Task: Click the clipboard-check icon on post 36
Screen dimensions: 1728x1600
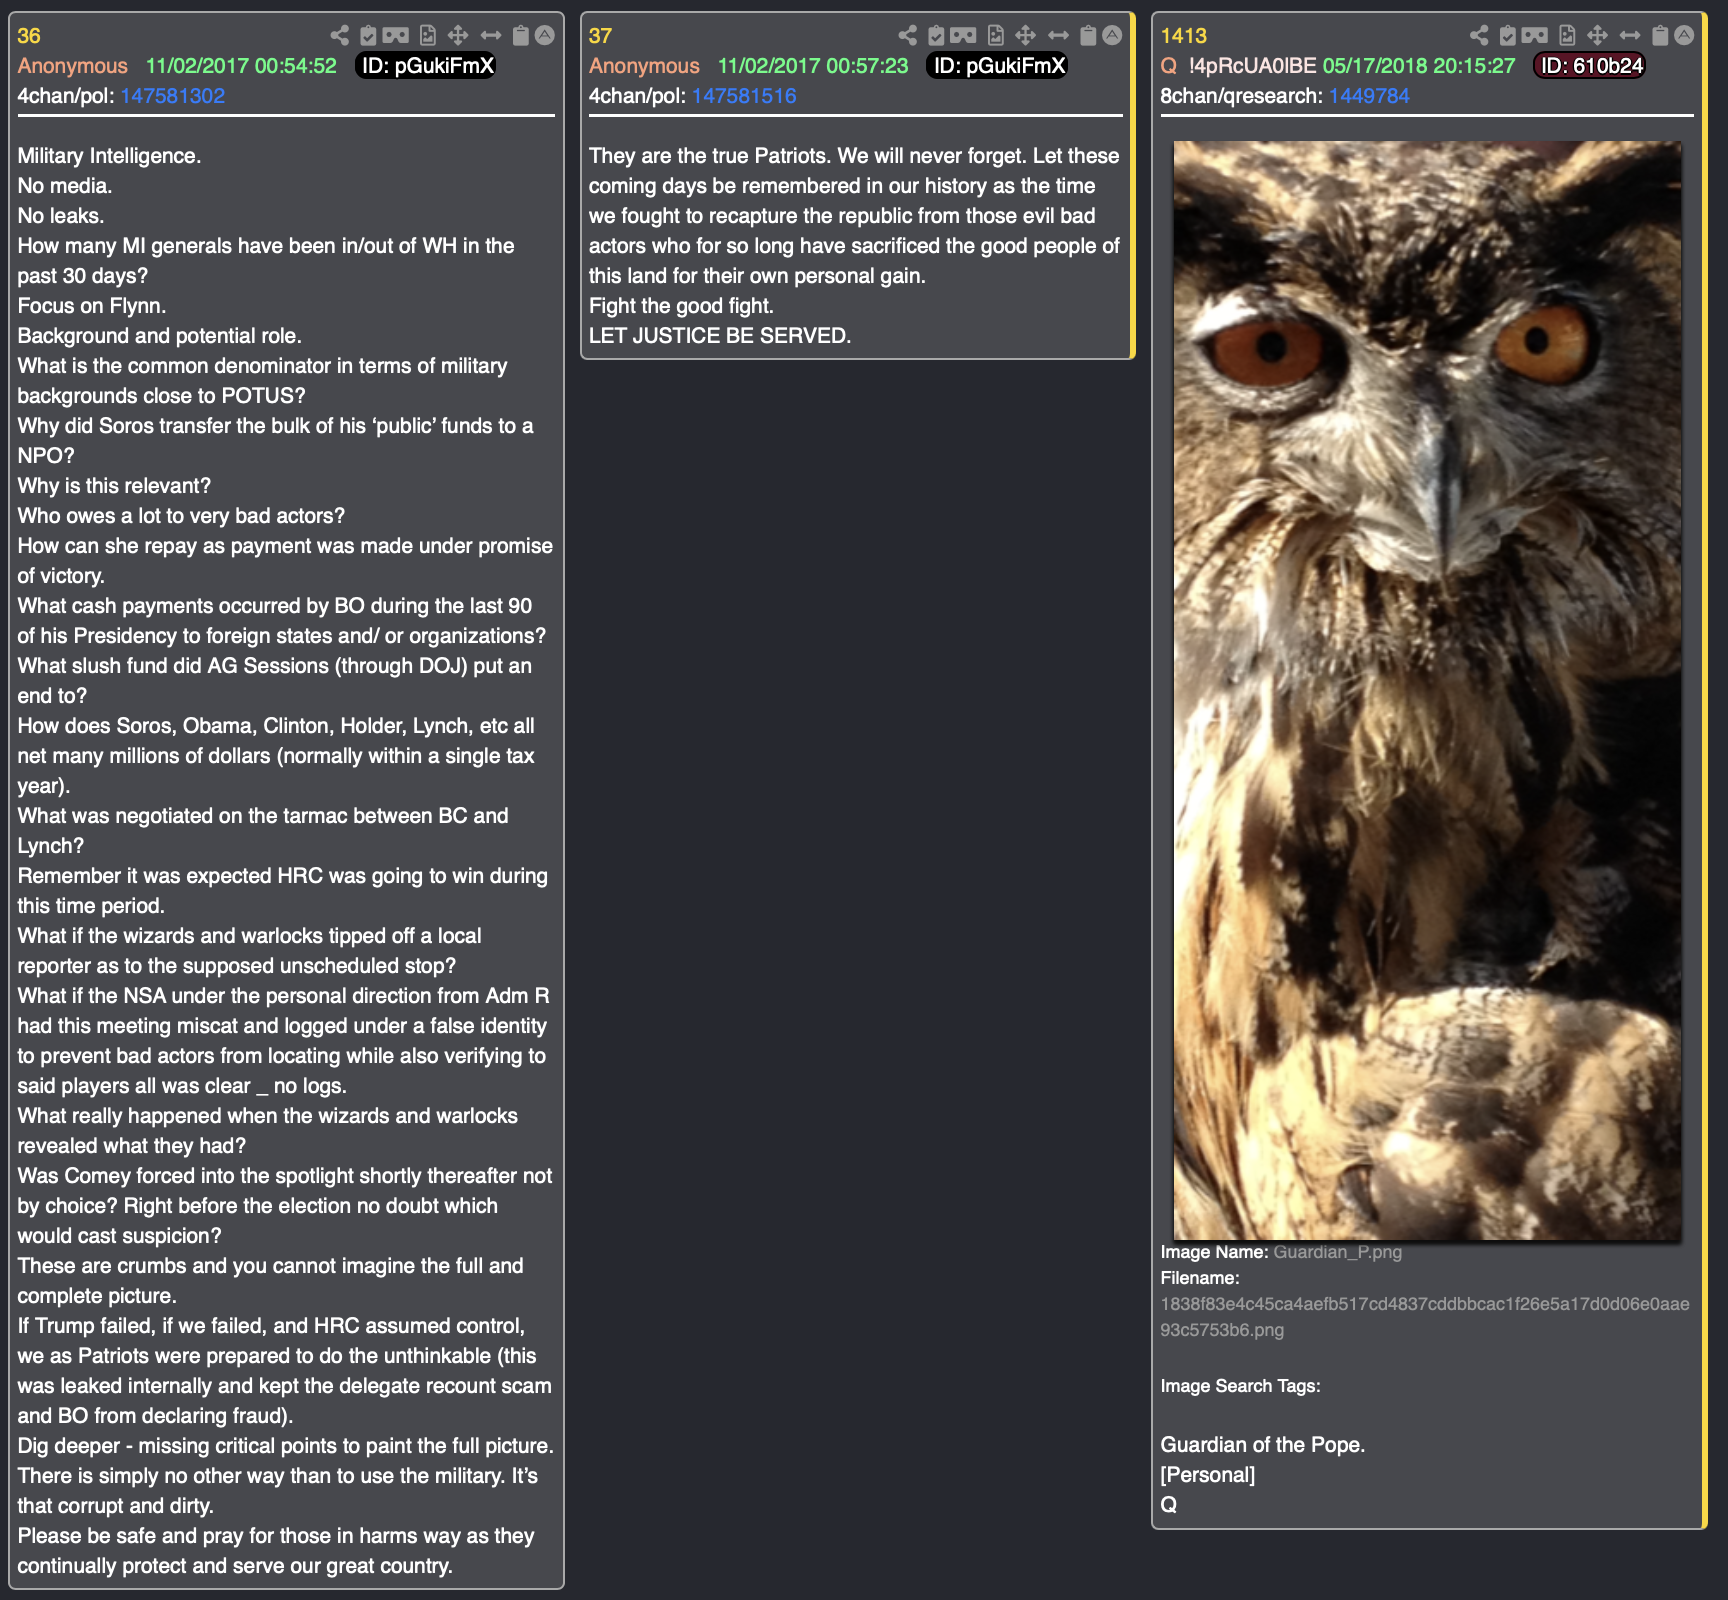Action: pyautogui.click(x=368, y=36)
